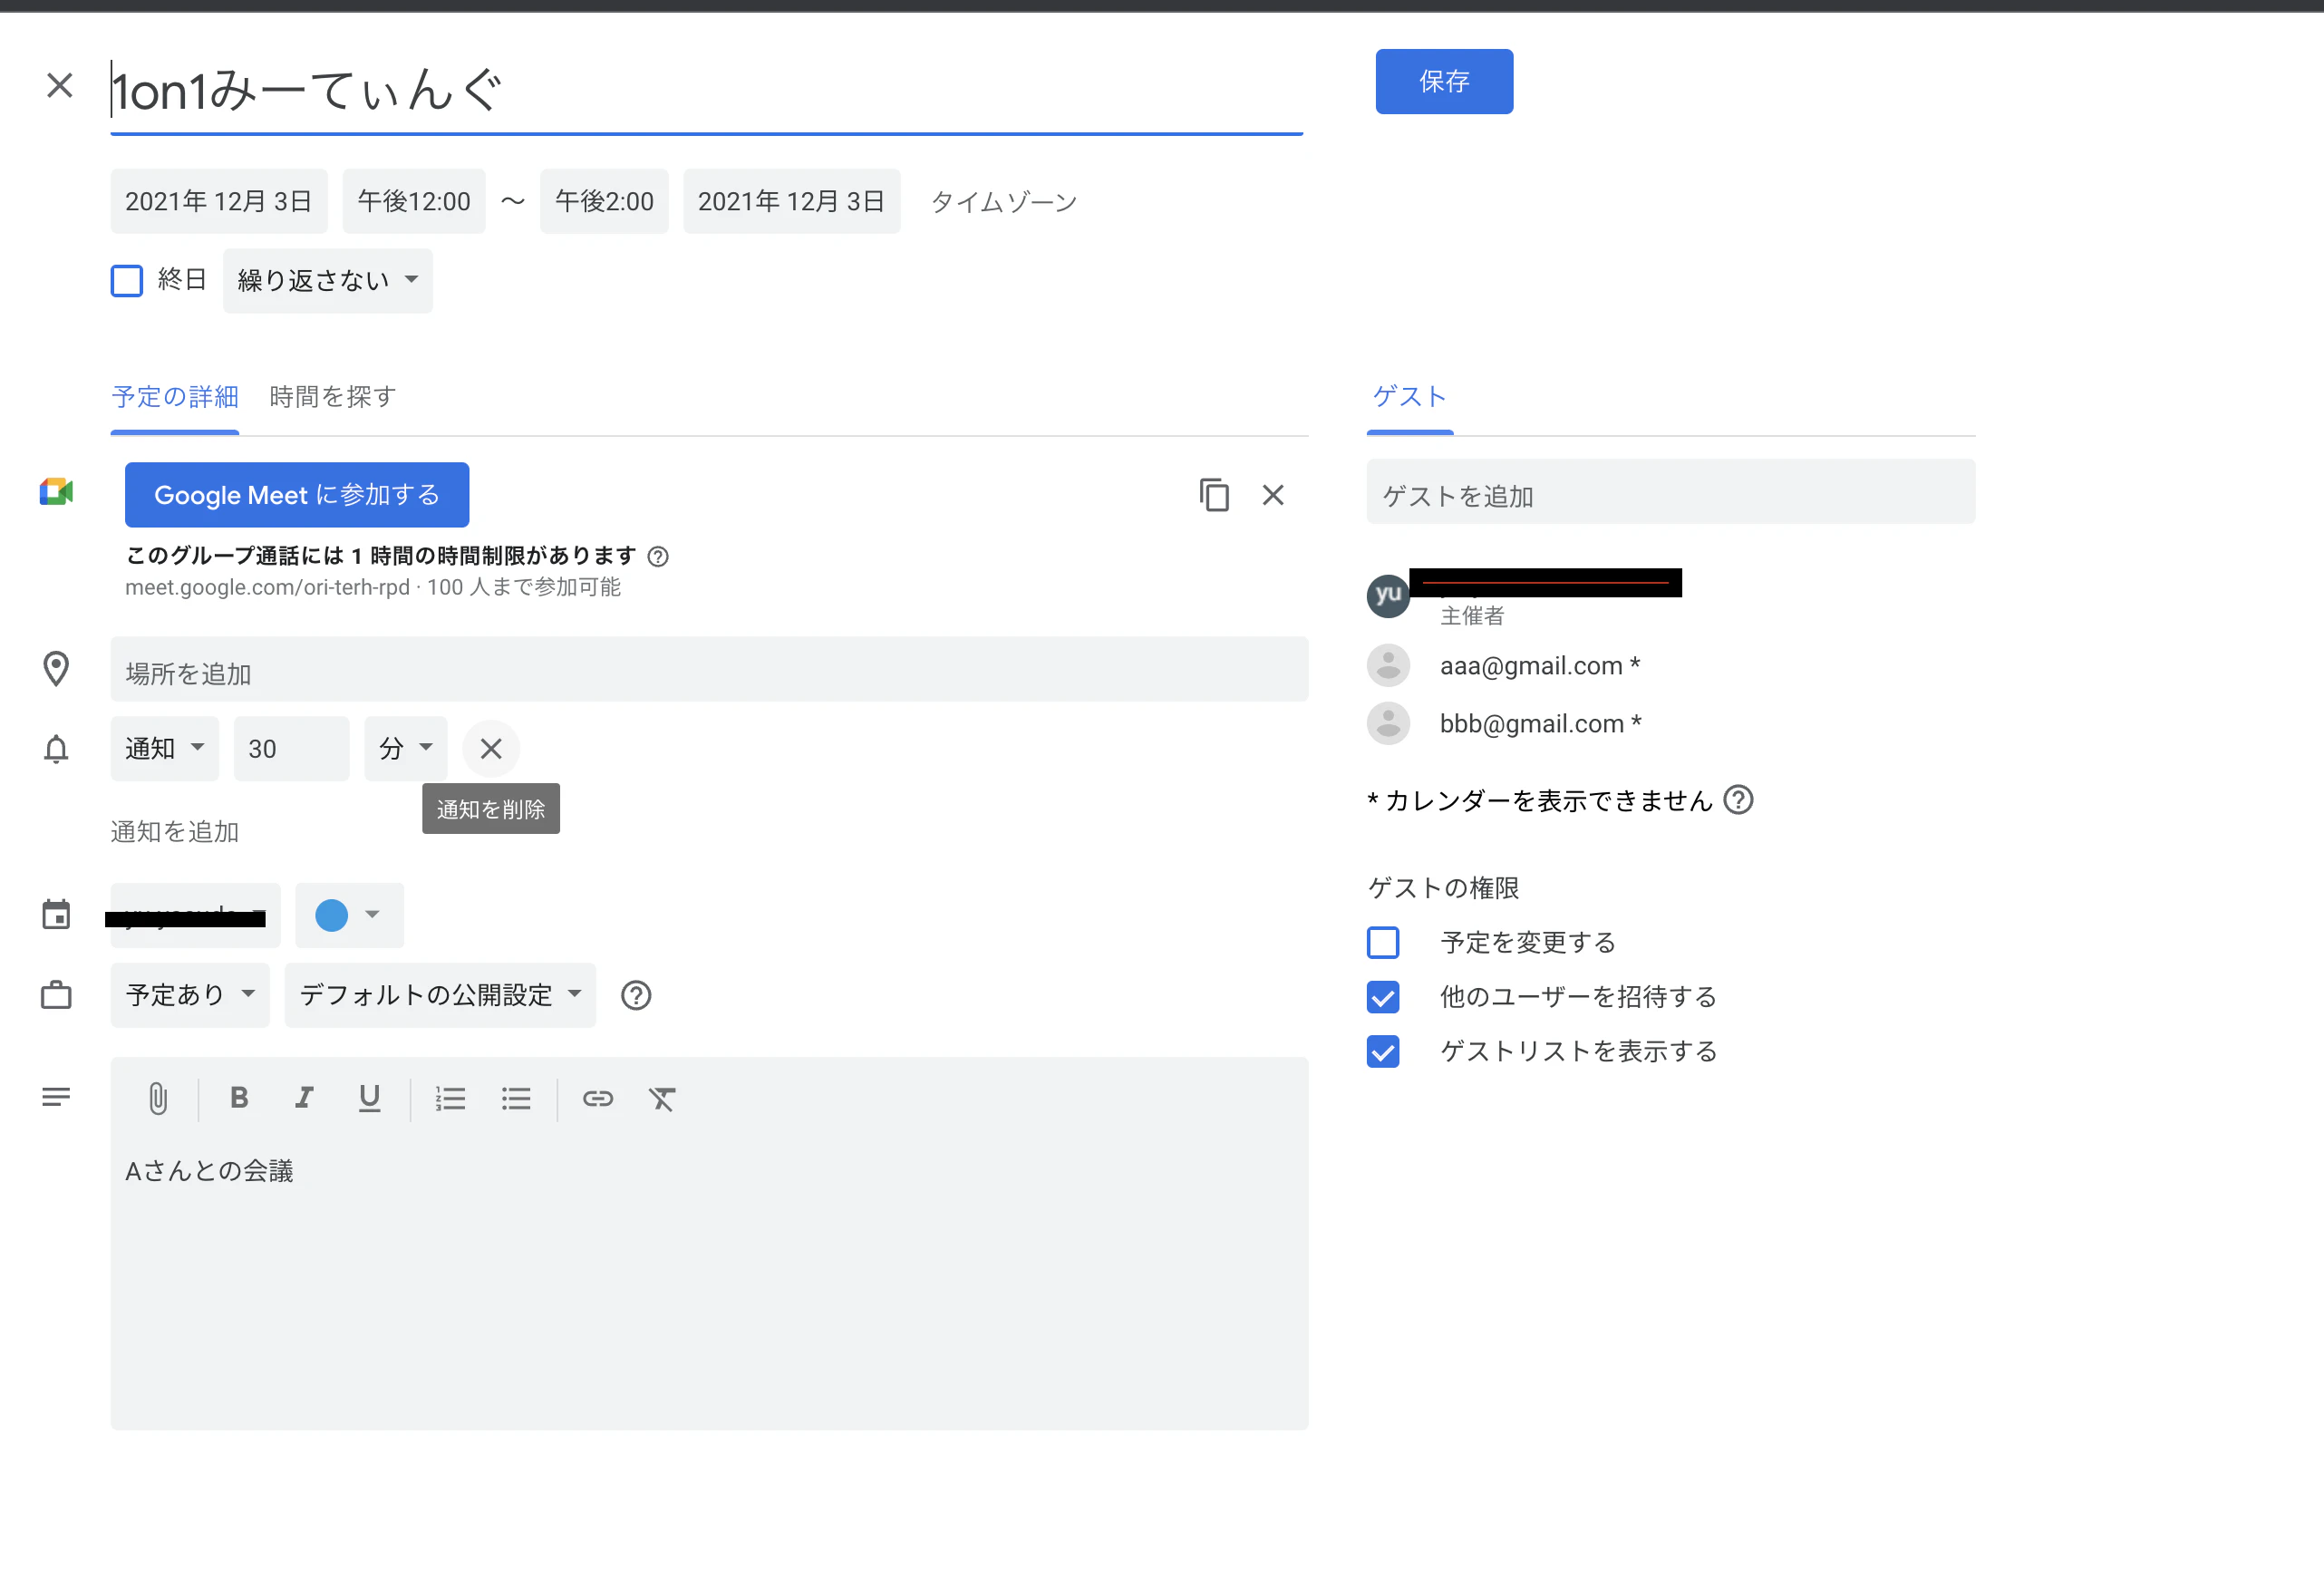Image resolution: width=2324 pixels, height=1579 pixels.
Task: Open the end time 午後2:00
Action: [604, 201]
